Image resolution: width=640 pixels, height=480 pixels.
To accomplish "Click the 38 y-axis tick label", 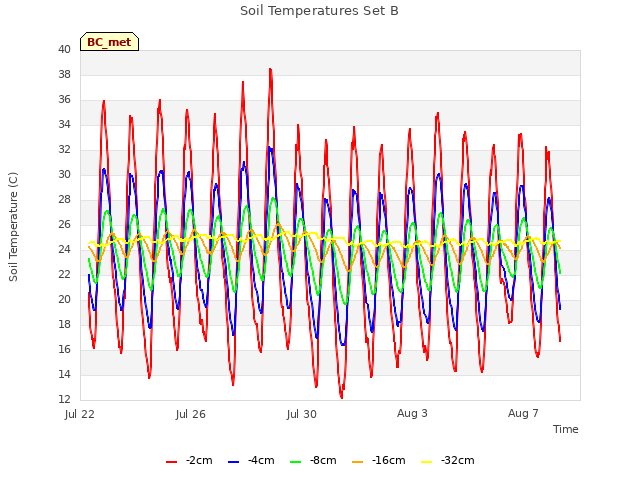I will [64, 74].
